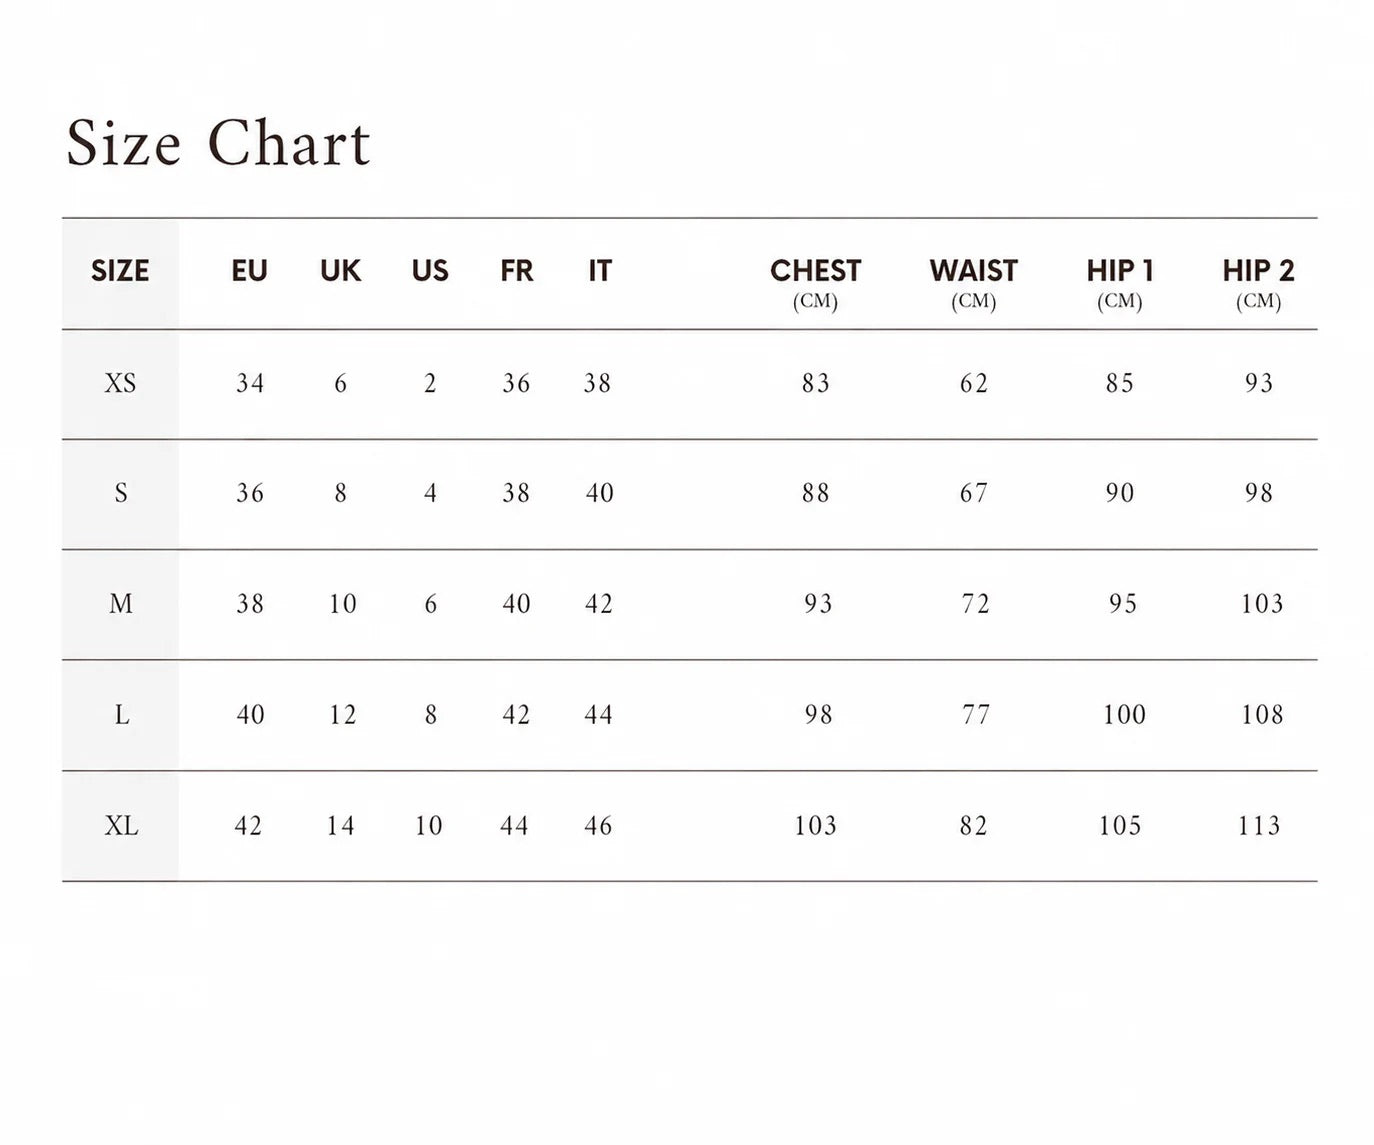This screenshot has height=1145, width=1374.
Task: Select the SIZE column header
Action: click(x=120, y=271)
